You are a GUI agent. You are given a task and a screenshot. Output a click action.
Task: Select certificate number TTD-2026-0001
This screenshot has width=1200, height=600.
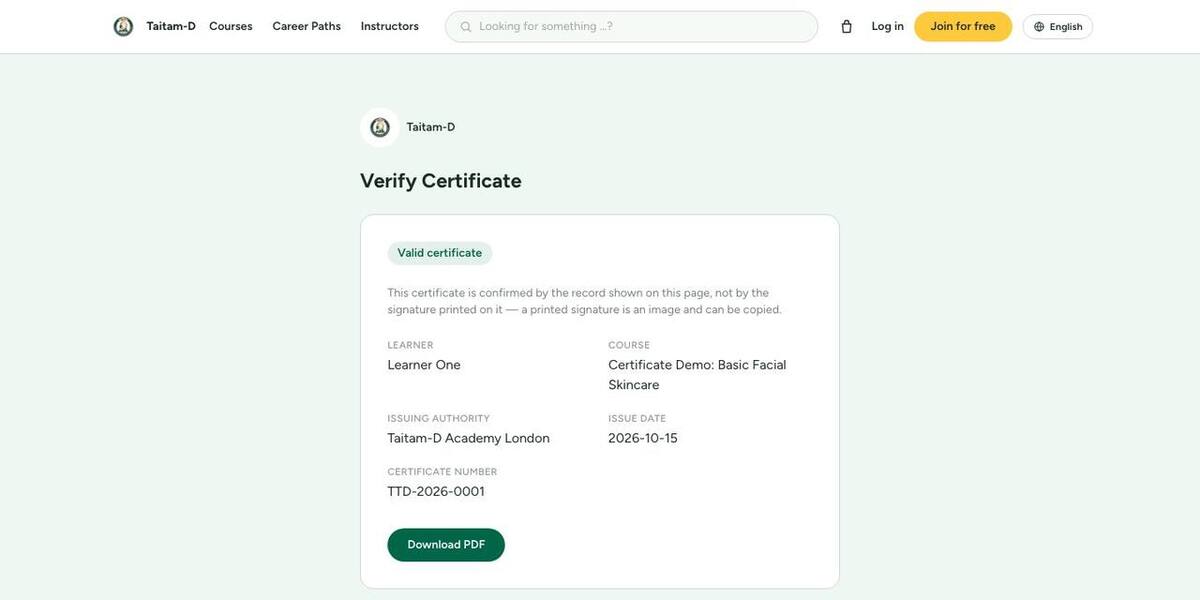click(x=436, y=491)
